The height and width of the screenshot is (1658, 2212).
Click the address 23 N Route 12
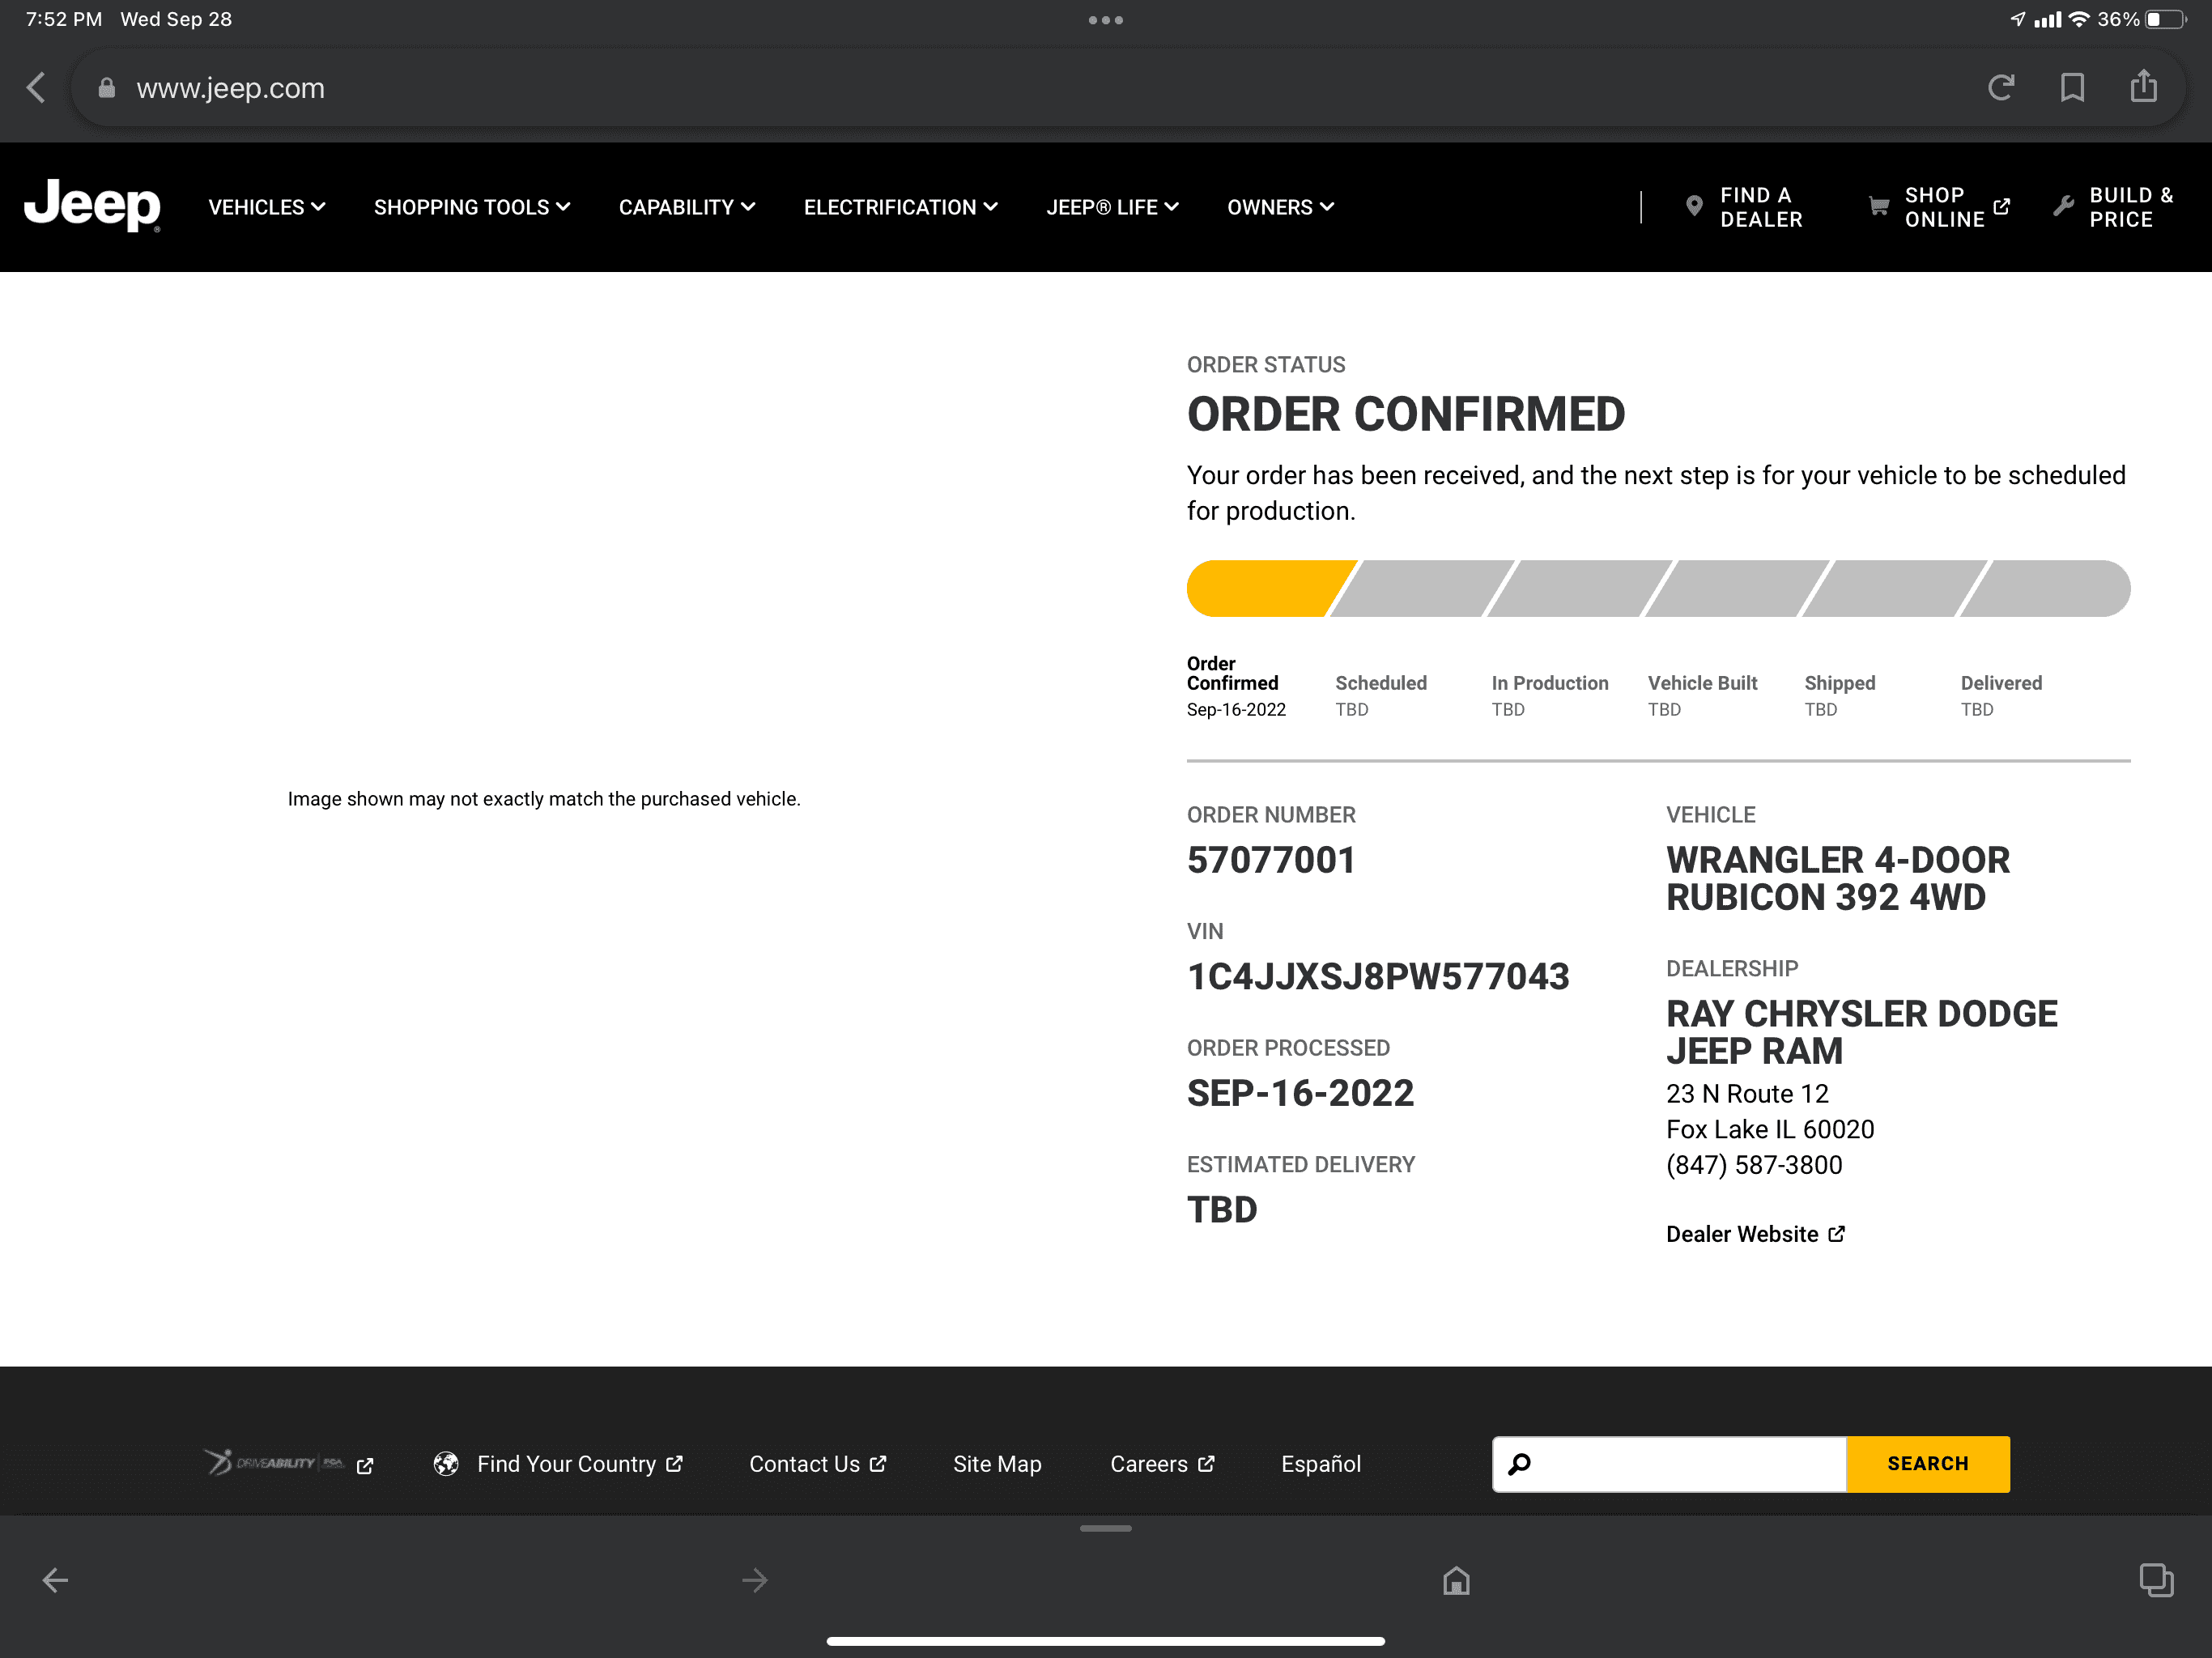point(1747,1094)
